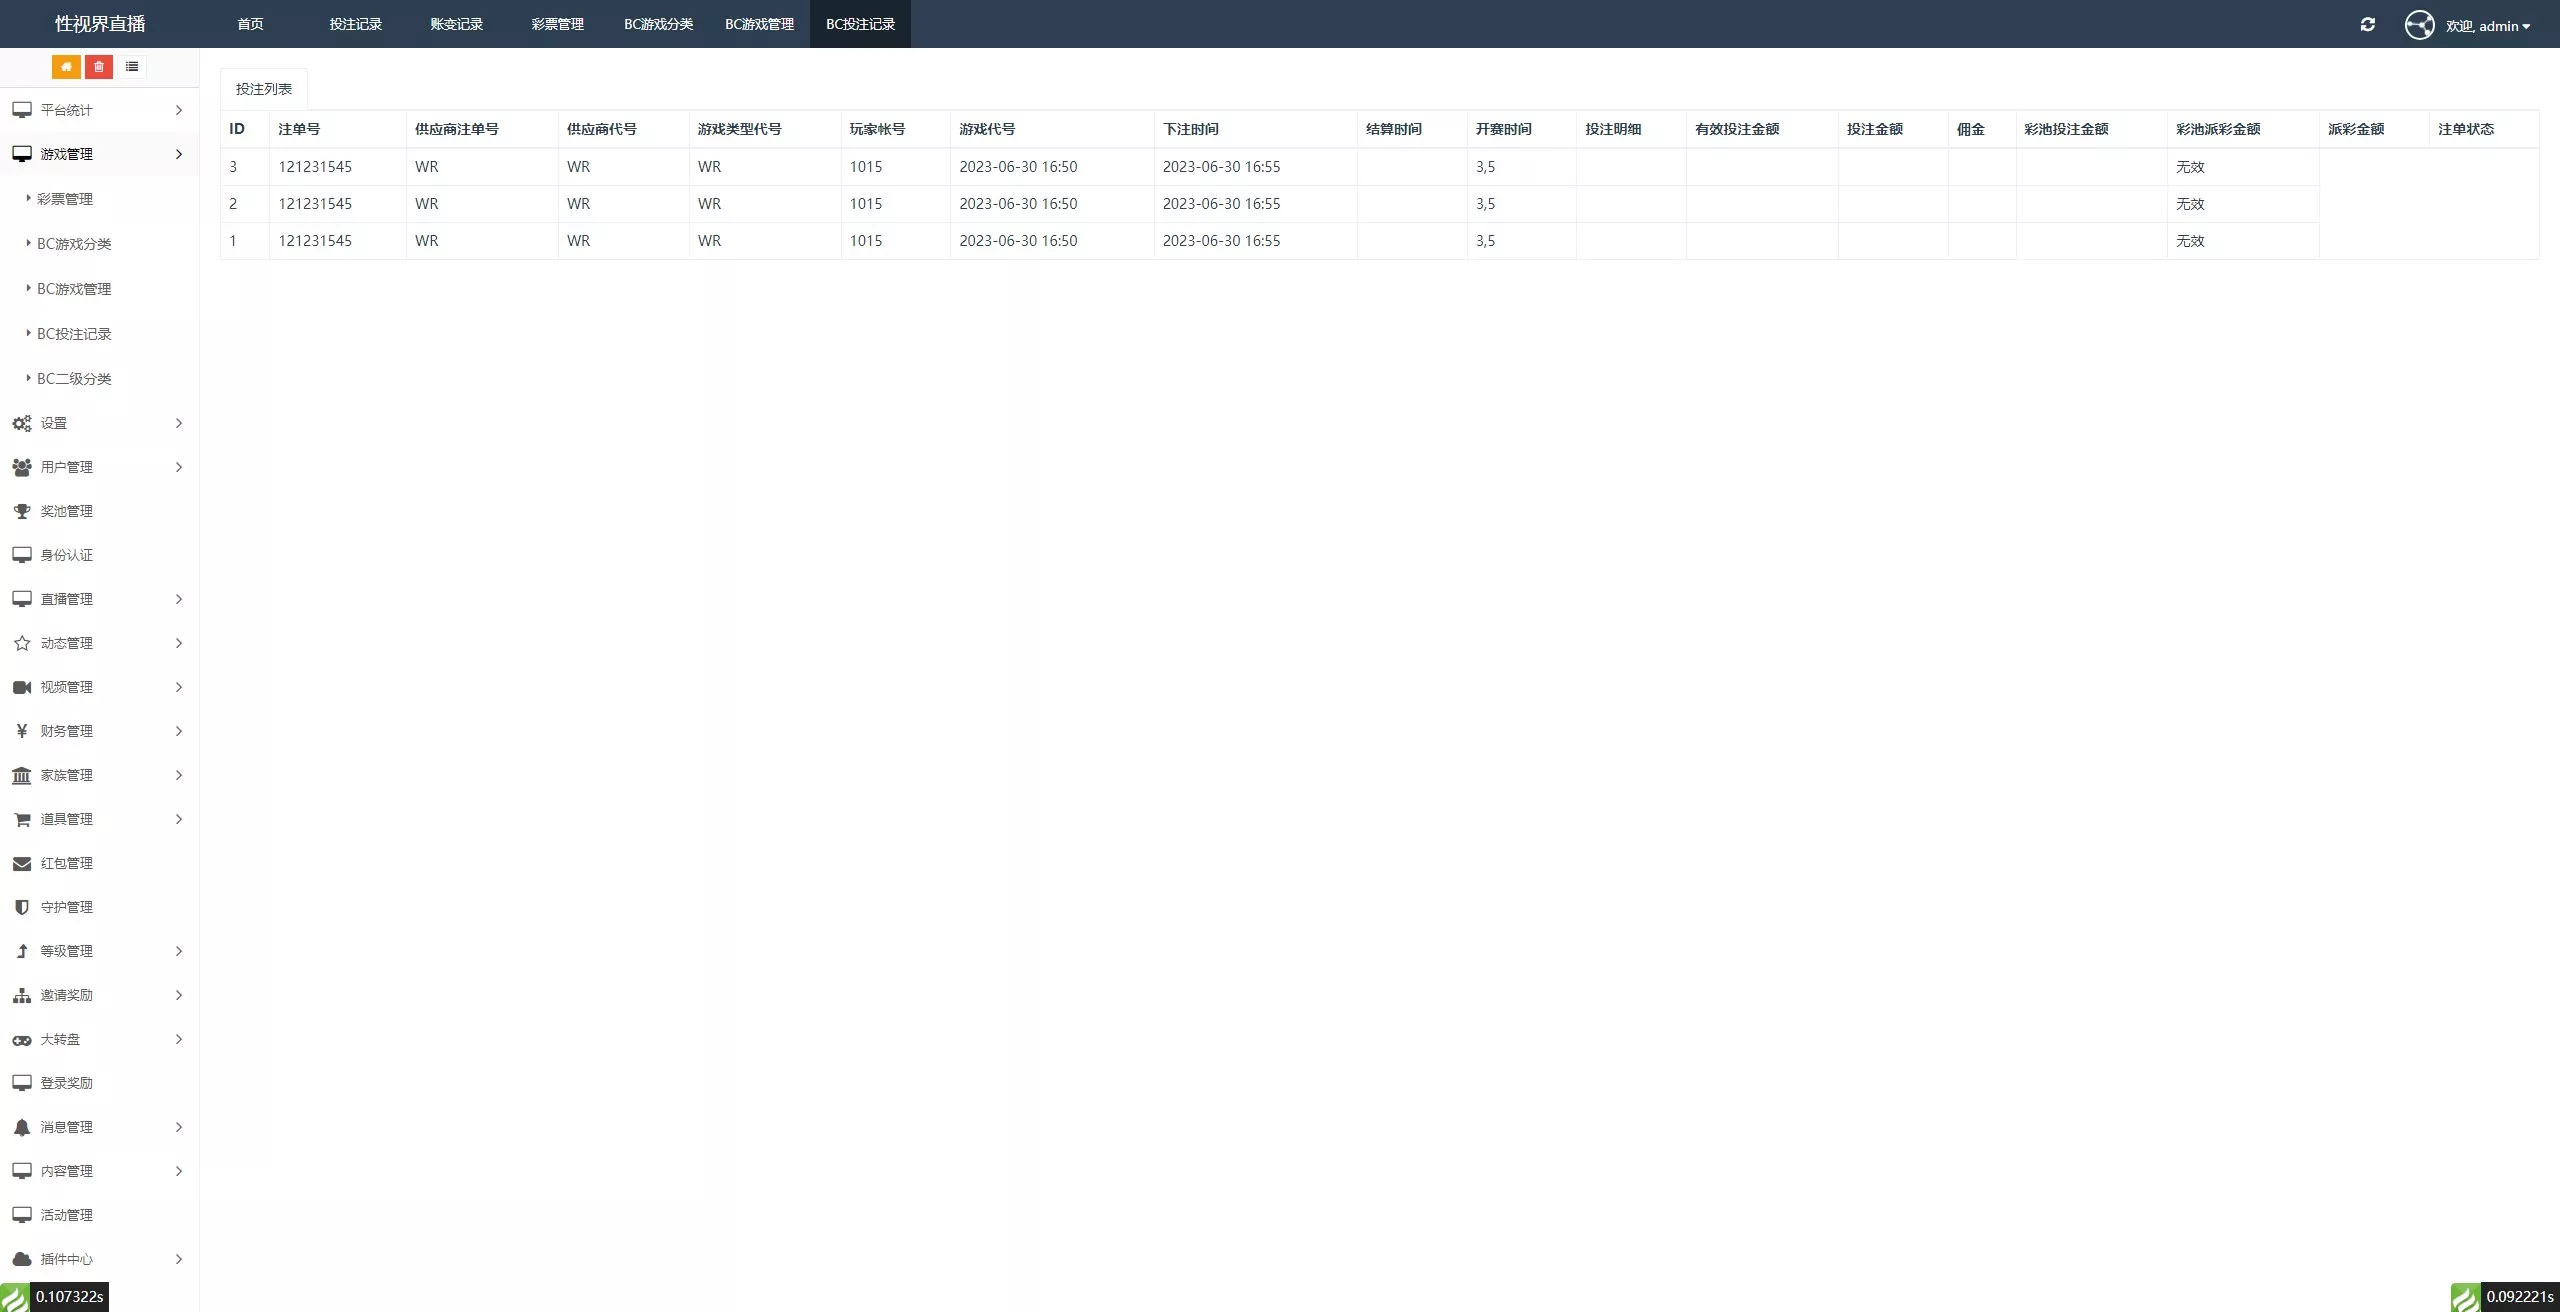The height and width of the screenshot is (1312, 2560).
Task: Click the admin avatar icon
Action: pos(2419,25)
